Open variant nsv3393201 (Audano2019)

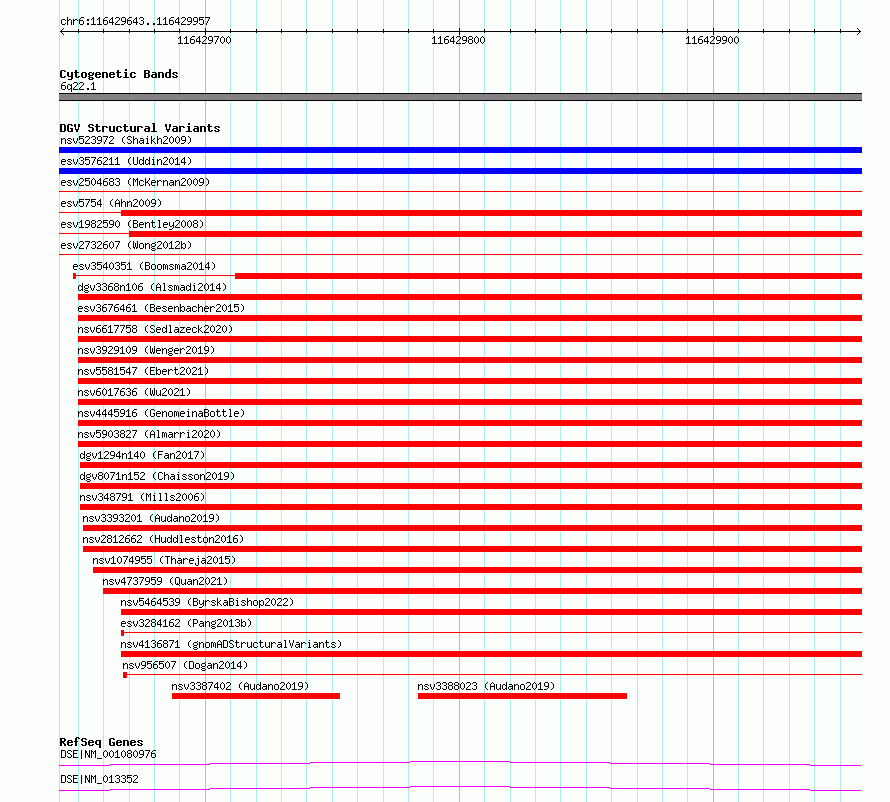(151, 518)
